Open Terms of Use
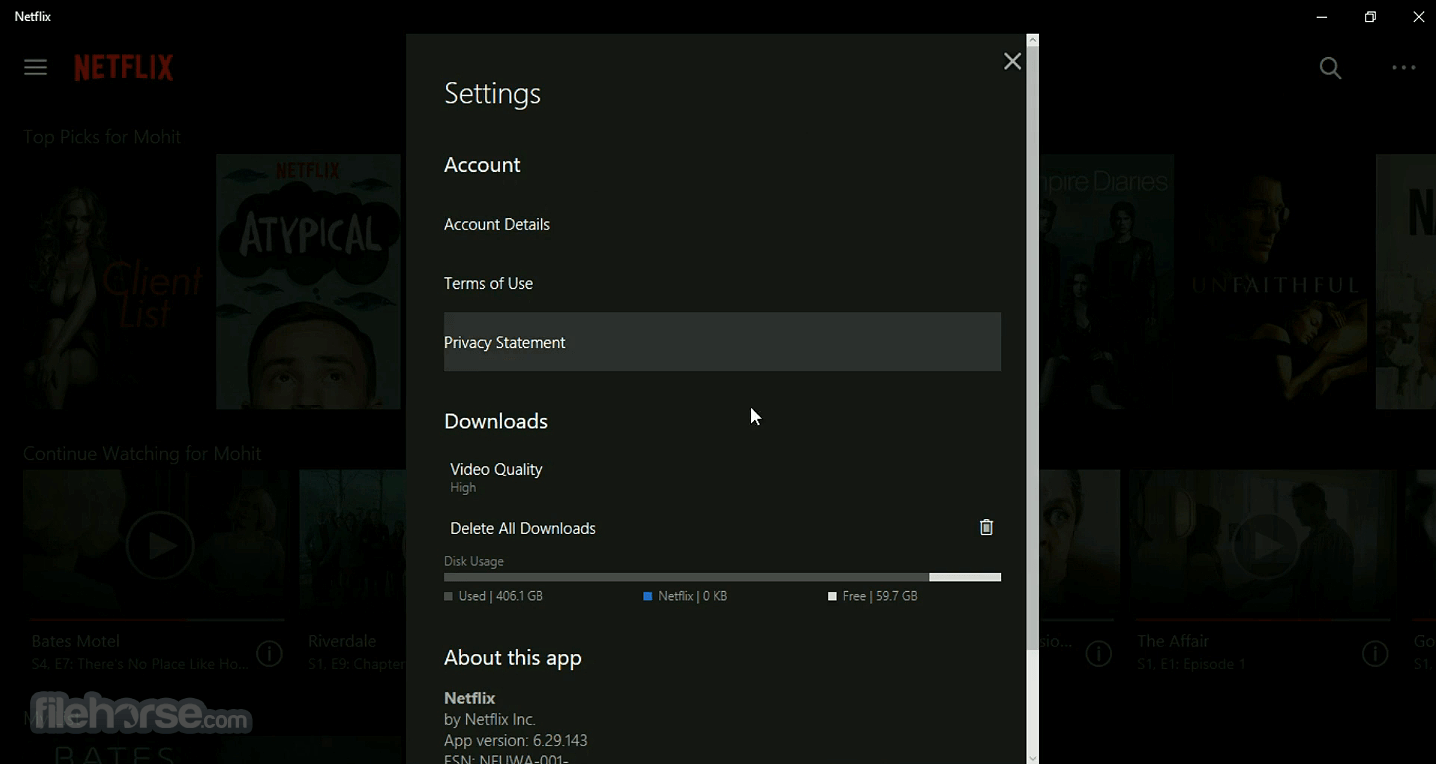Image resolution: width=1436 pixels, height=764 pixels. point(722,284)
